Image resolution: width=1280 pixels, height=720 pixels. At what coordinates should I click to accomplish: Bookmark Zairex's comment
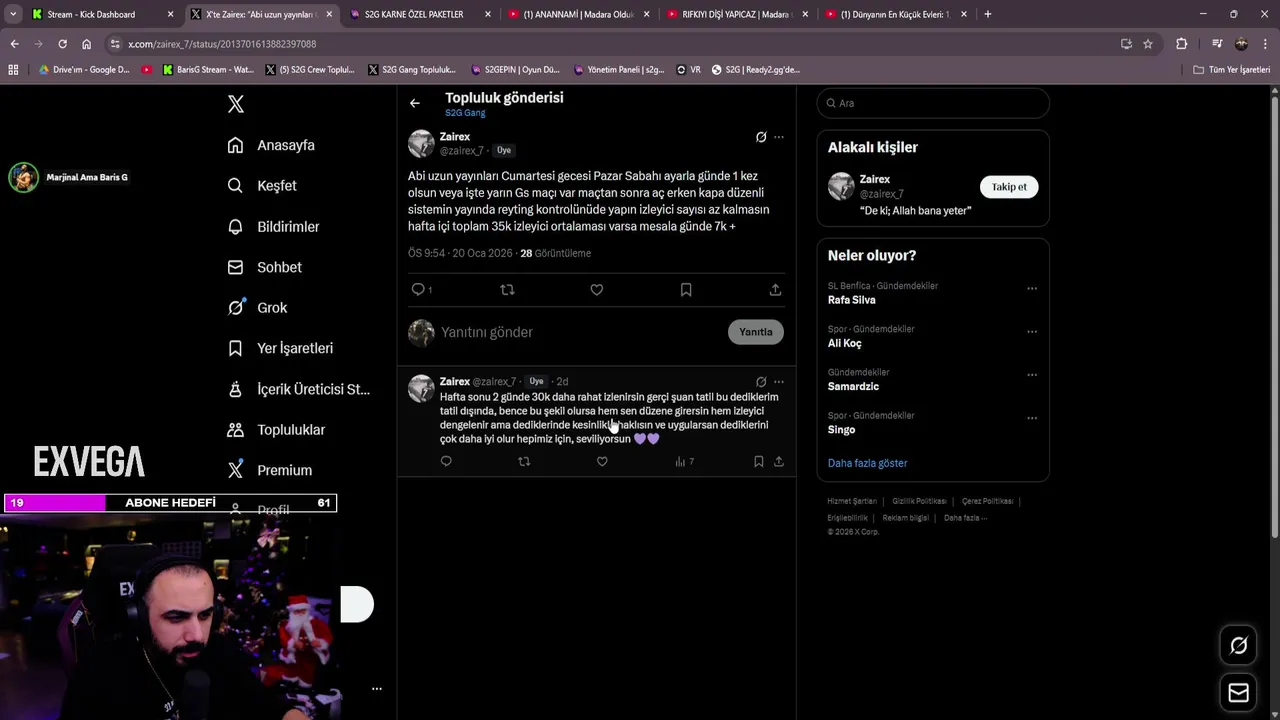[759, 461]
